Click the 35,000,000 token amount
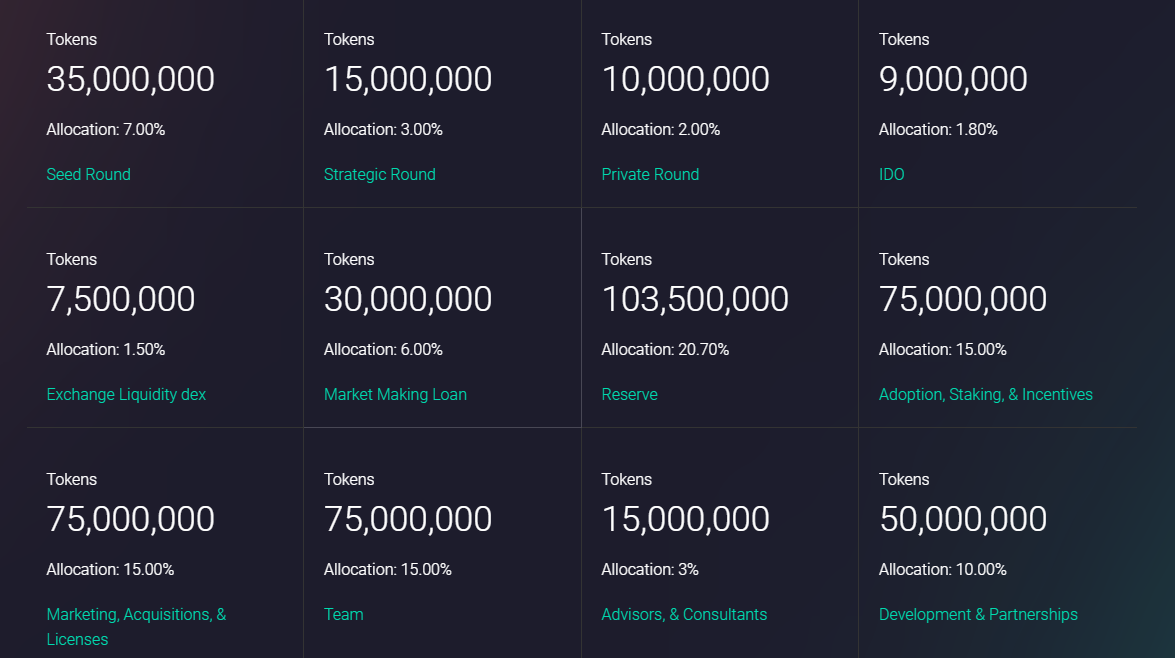Screen dimensions: 1175x658 point(130,79)
